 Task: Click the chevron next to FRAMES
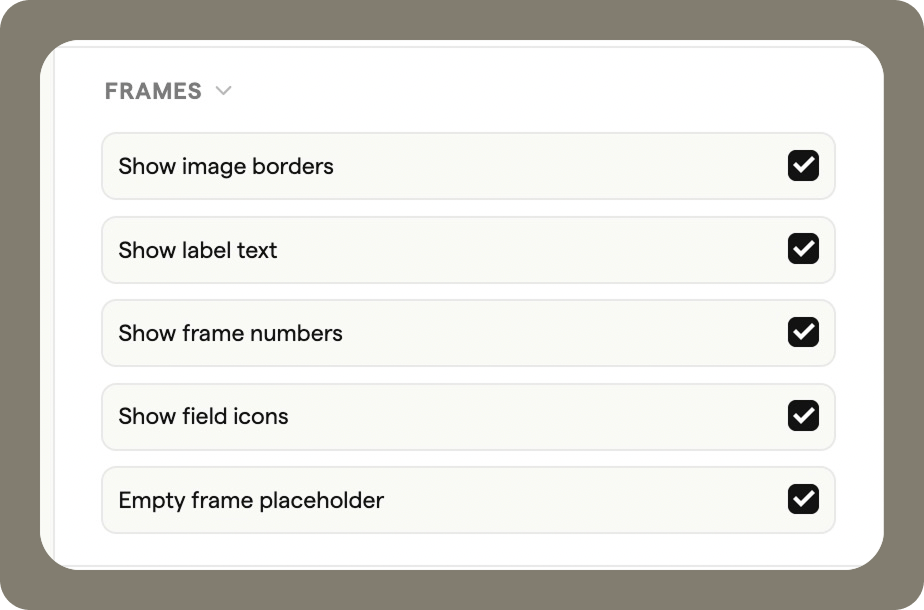(222, 90)
